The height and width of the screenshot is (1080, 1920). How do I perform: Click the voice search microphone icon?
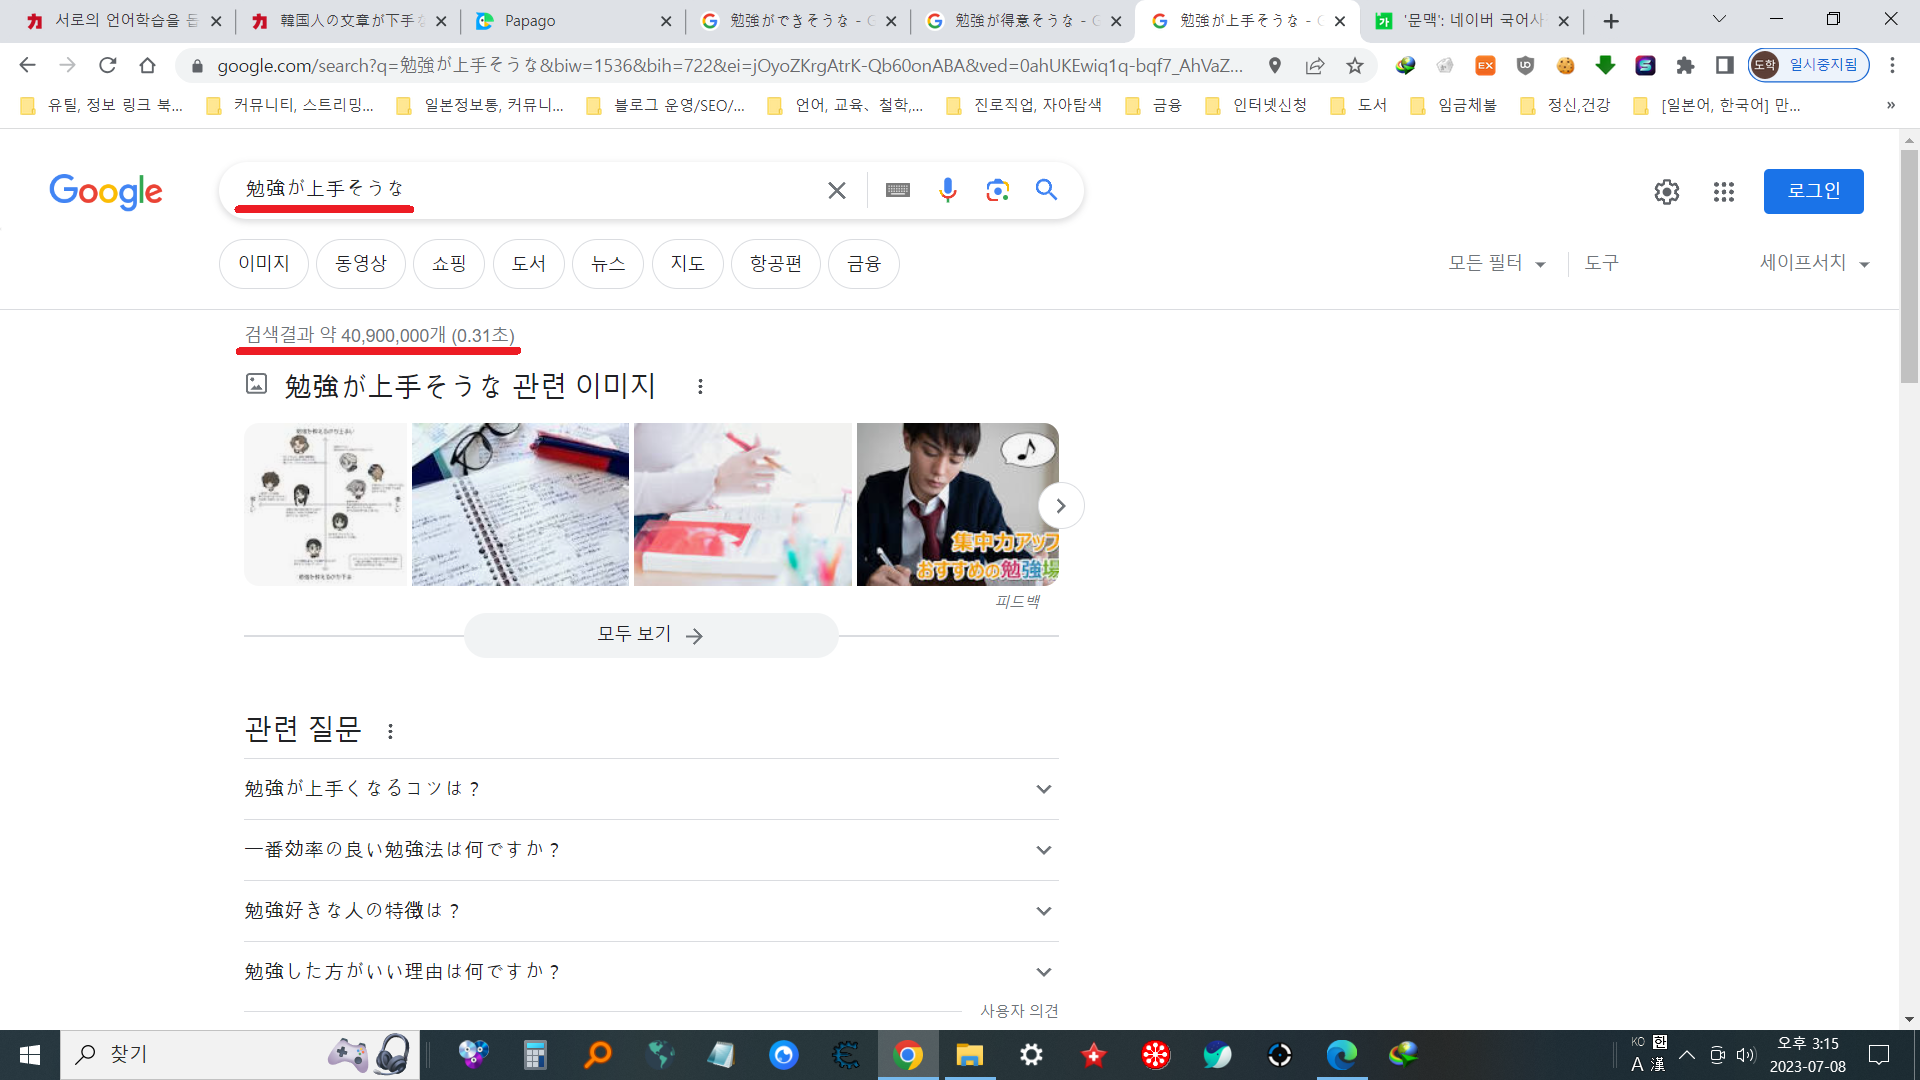click(x=947, y=190)
